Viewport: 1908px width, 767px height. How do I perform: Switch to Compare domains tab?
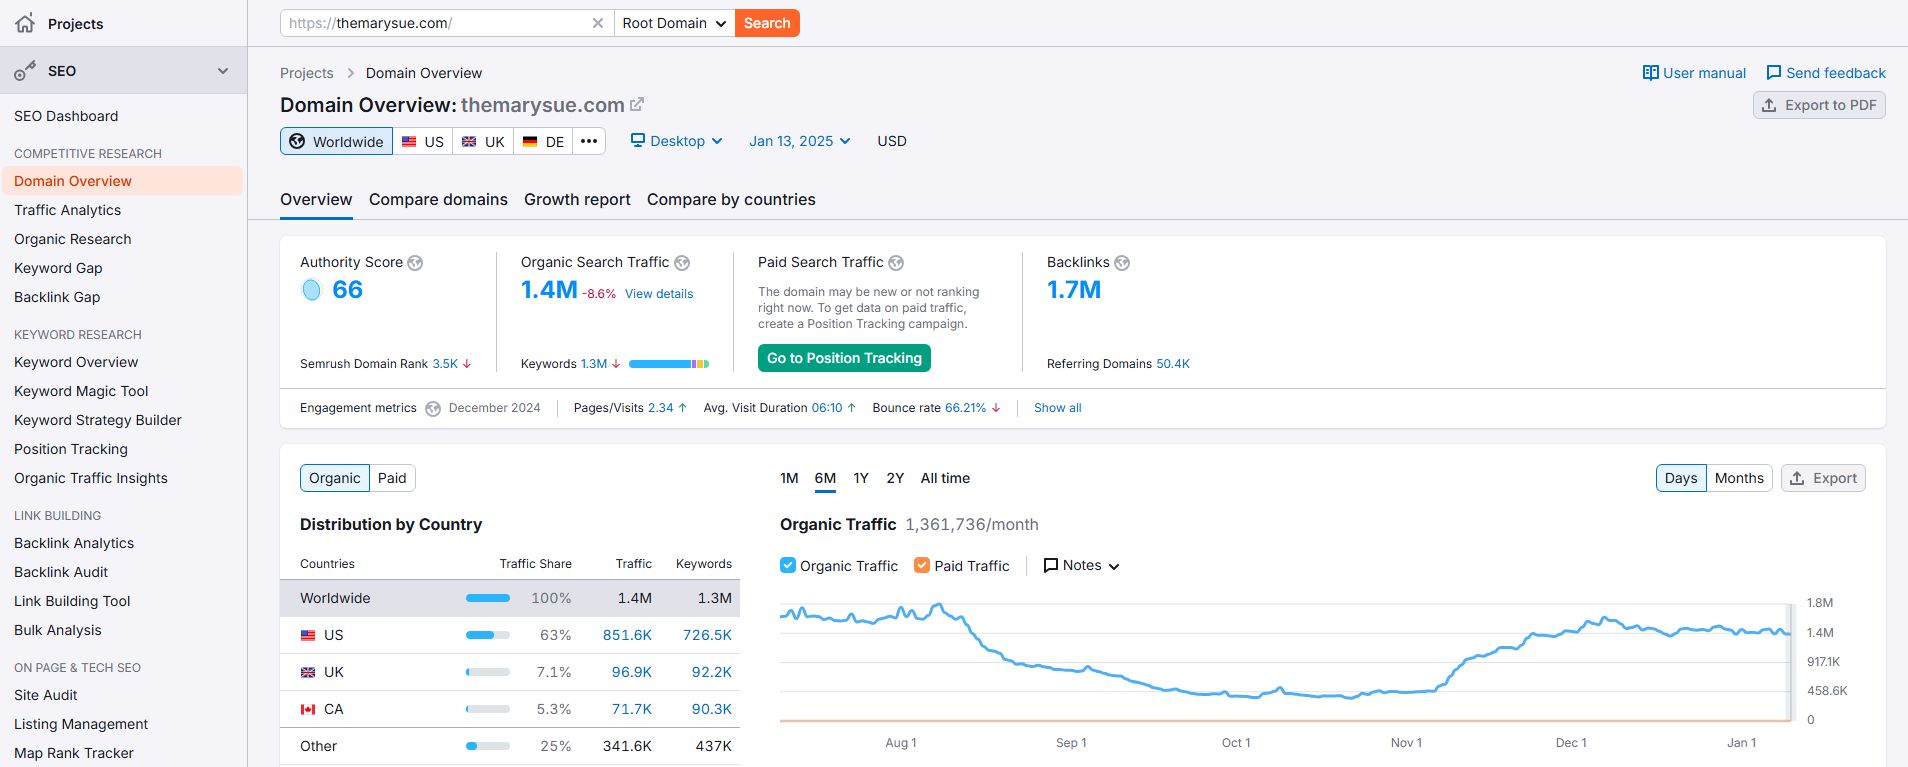[x=438, y=199]
